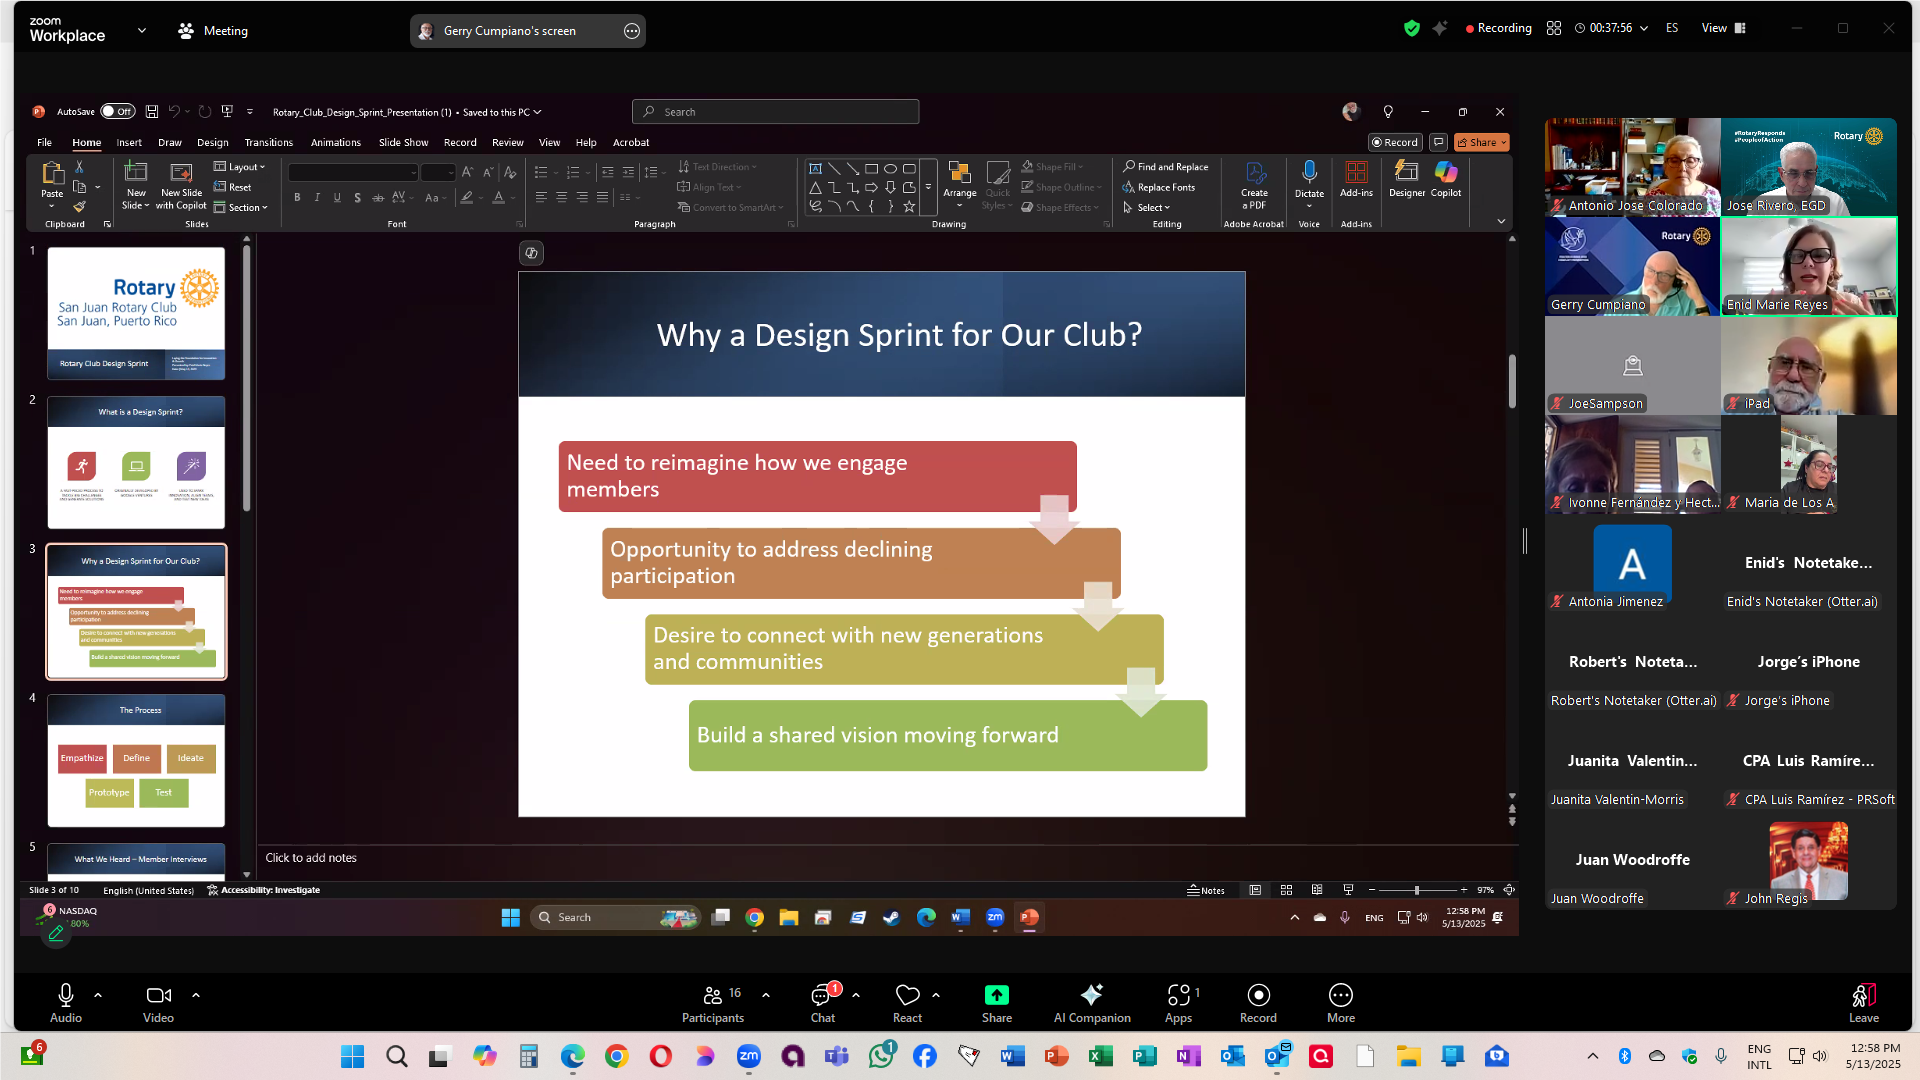Expand the audio options chevron
This screenshot has height=1080, width=1920.
coord(98,995)
